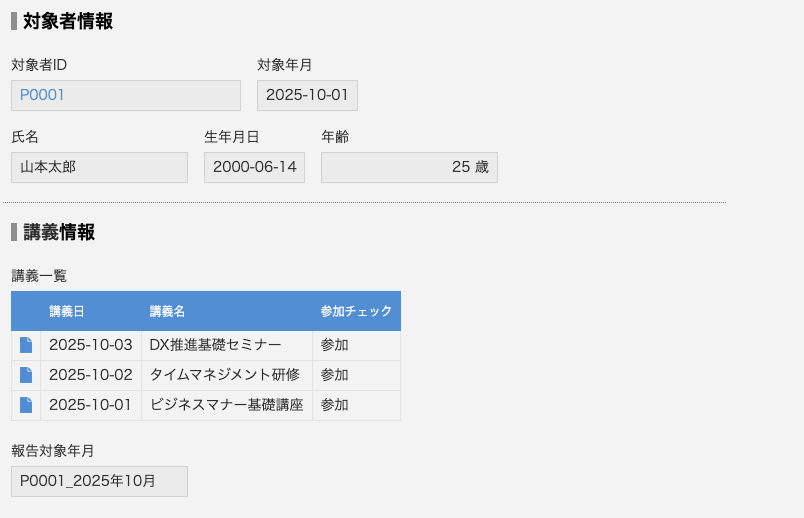This screenshot has height=518, width=804.
Task: Select the ビジネスマナー基礎講座 lecture name cell
Action: tap(226, 405)
